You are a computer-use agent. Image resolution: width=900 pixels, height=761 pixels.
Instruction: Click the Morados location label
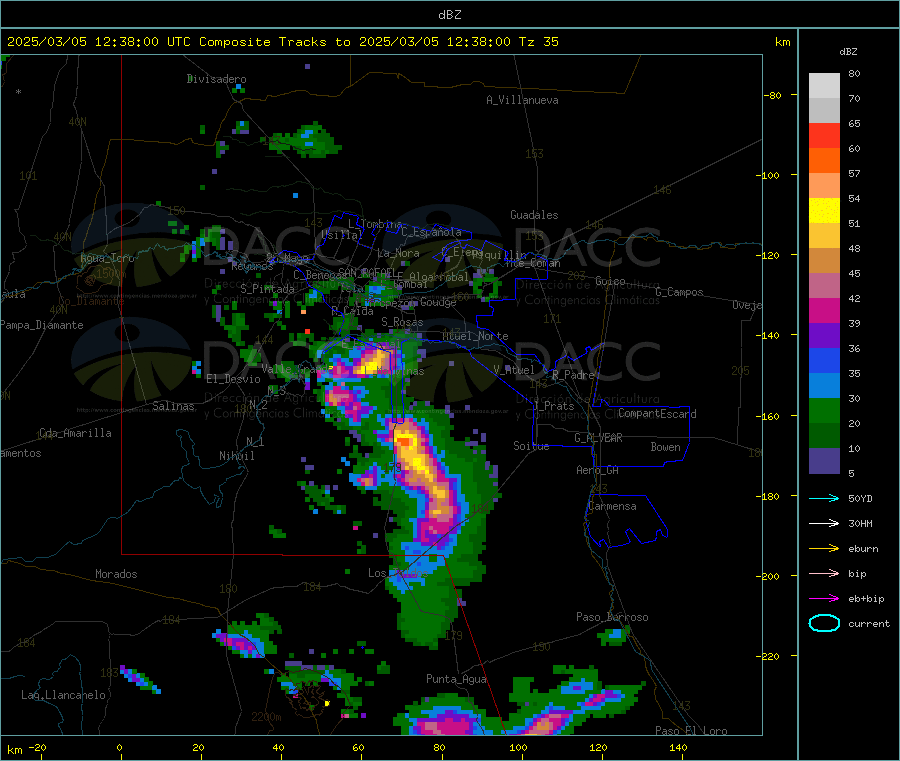tap(116, 574)
